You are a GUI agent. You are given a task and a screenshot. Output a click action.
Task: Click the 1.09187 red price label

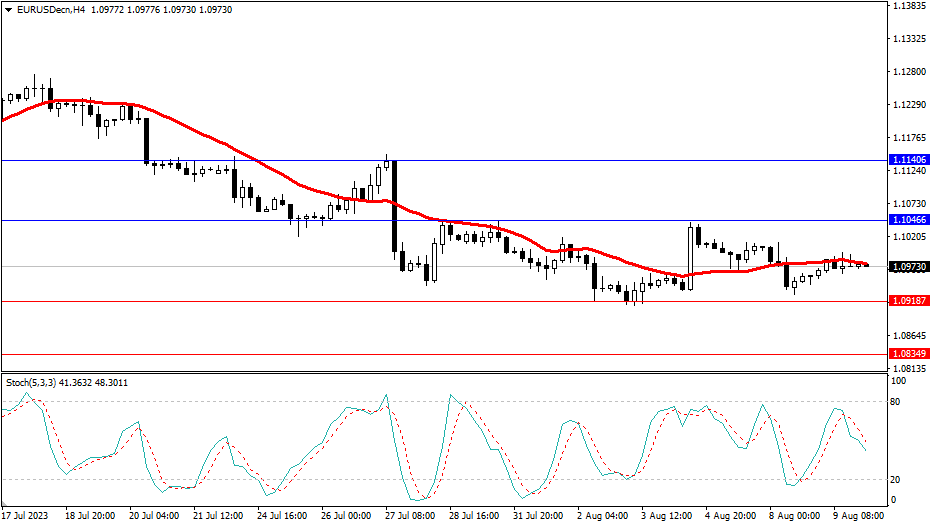click(x=908, y=300)
